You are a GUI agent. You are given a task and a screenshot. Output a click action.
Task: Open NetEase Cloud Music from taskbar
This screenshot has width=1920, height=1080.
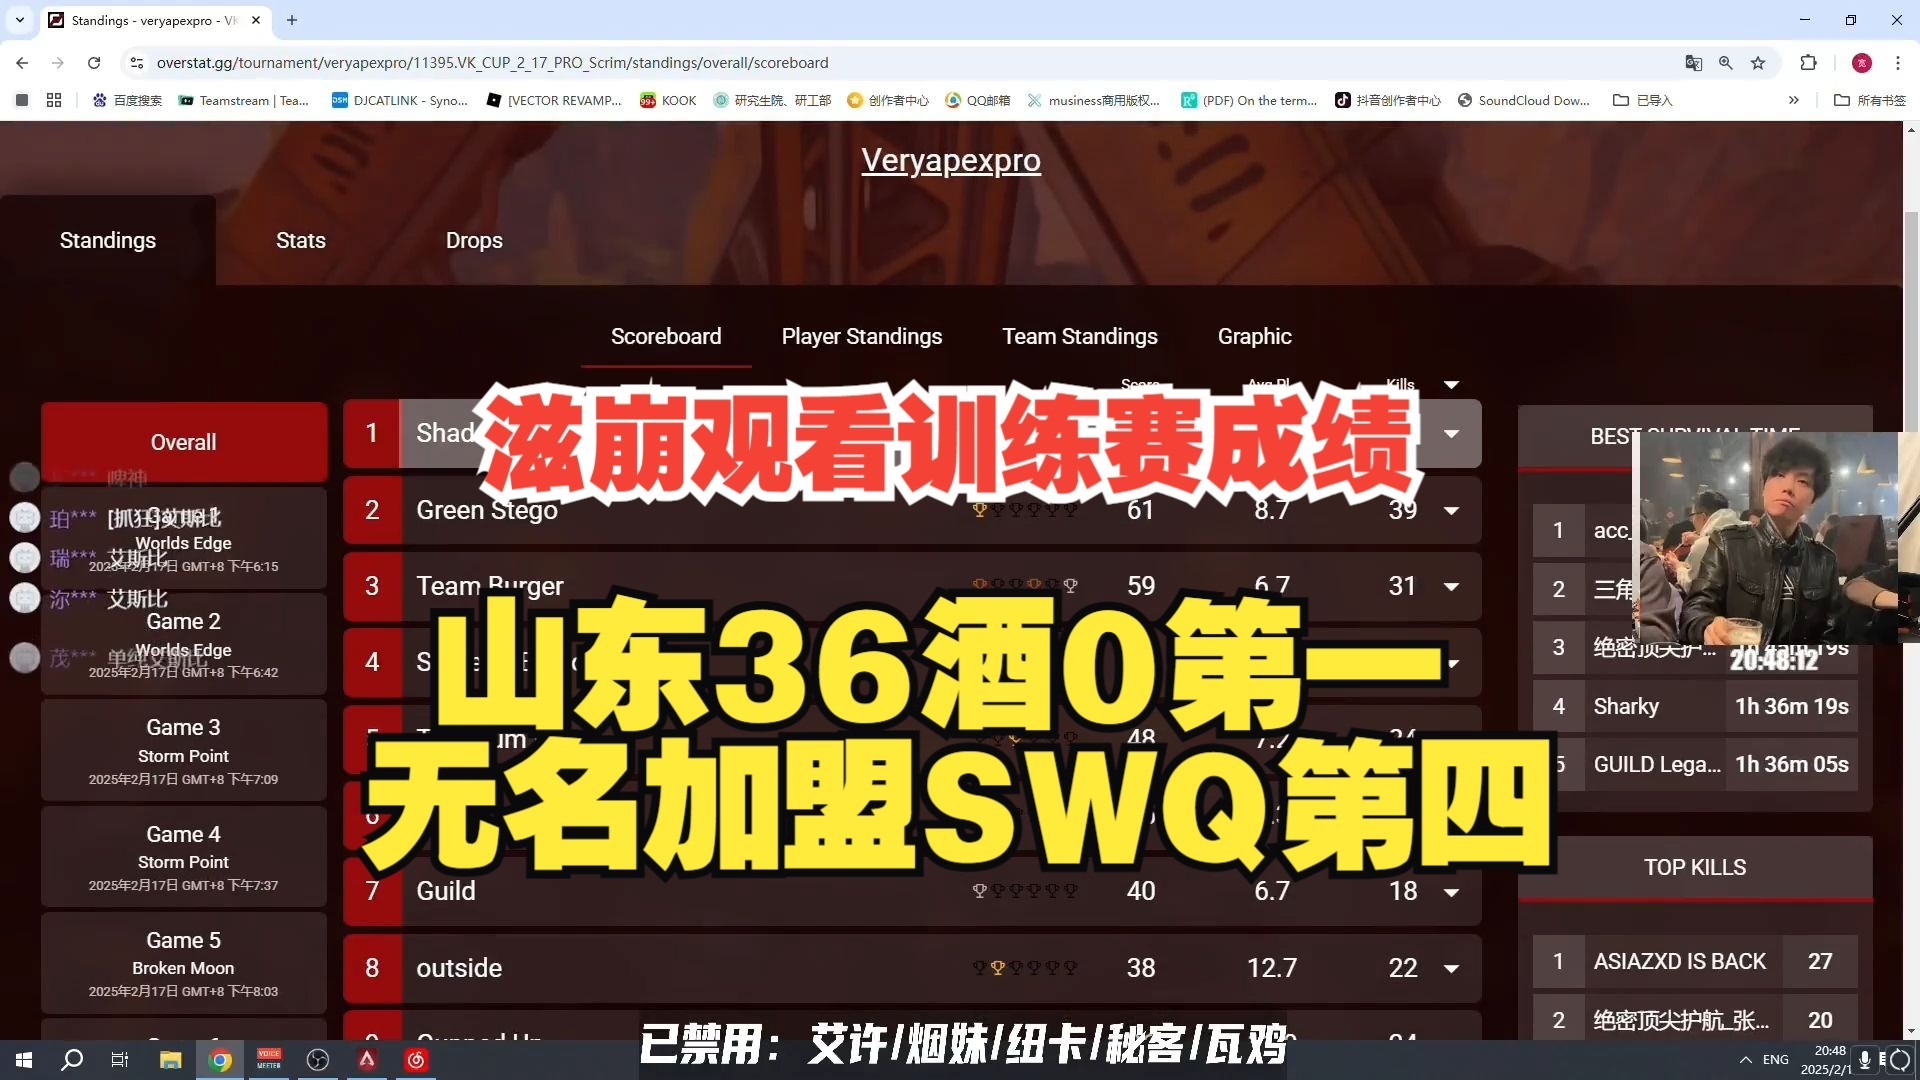pyautogui.click(x=416, y=1060)
